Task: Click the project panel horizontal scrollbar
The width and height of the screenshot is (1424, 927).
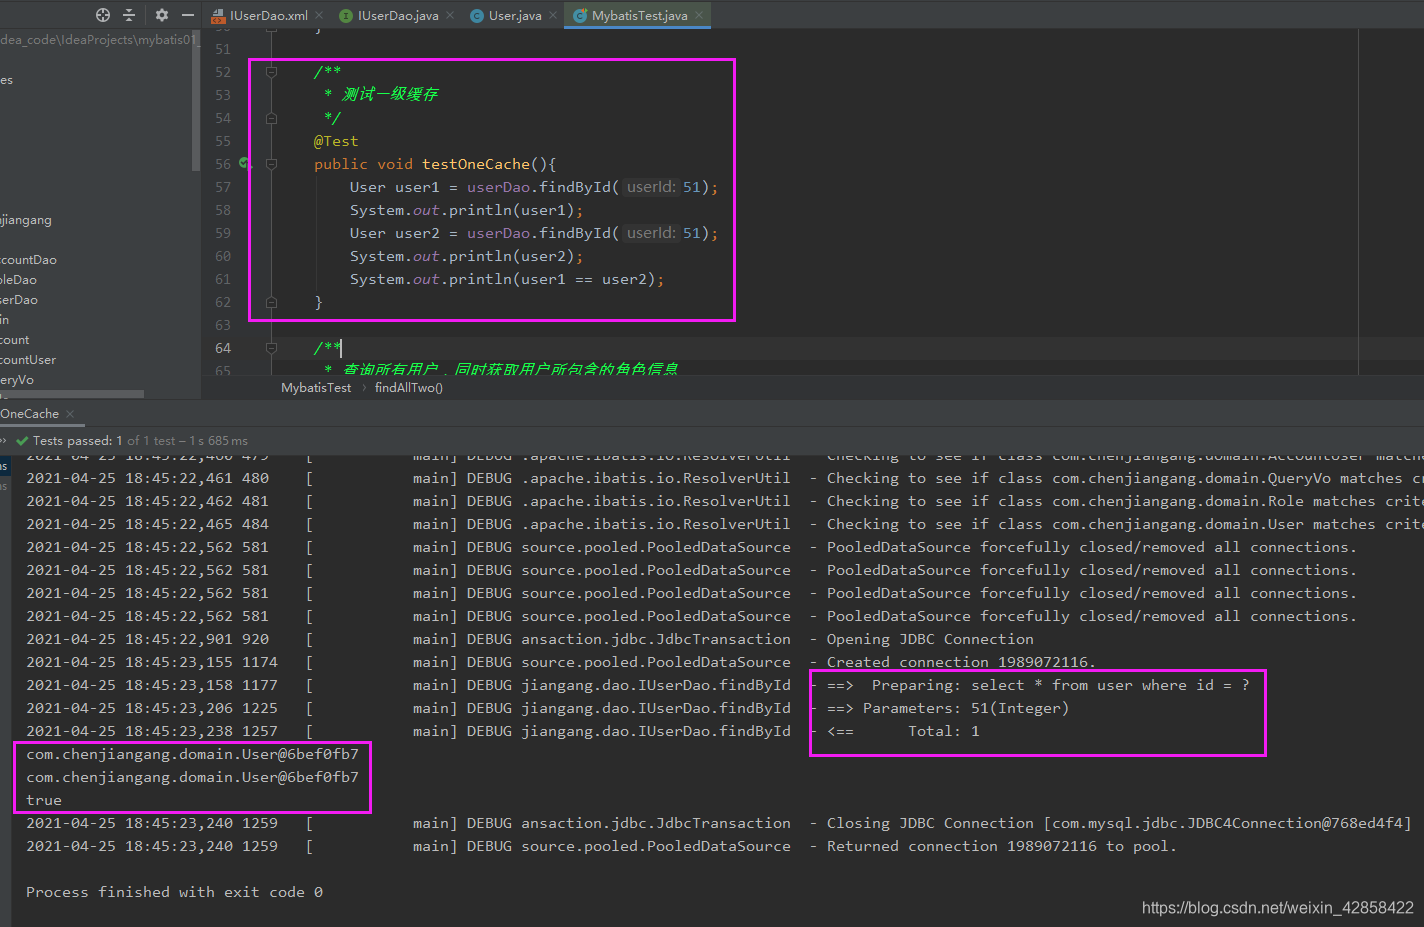Action: click(x=72, y=394)
